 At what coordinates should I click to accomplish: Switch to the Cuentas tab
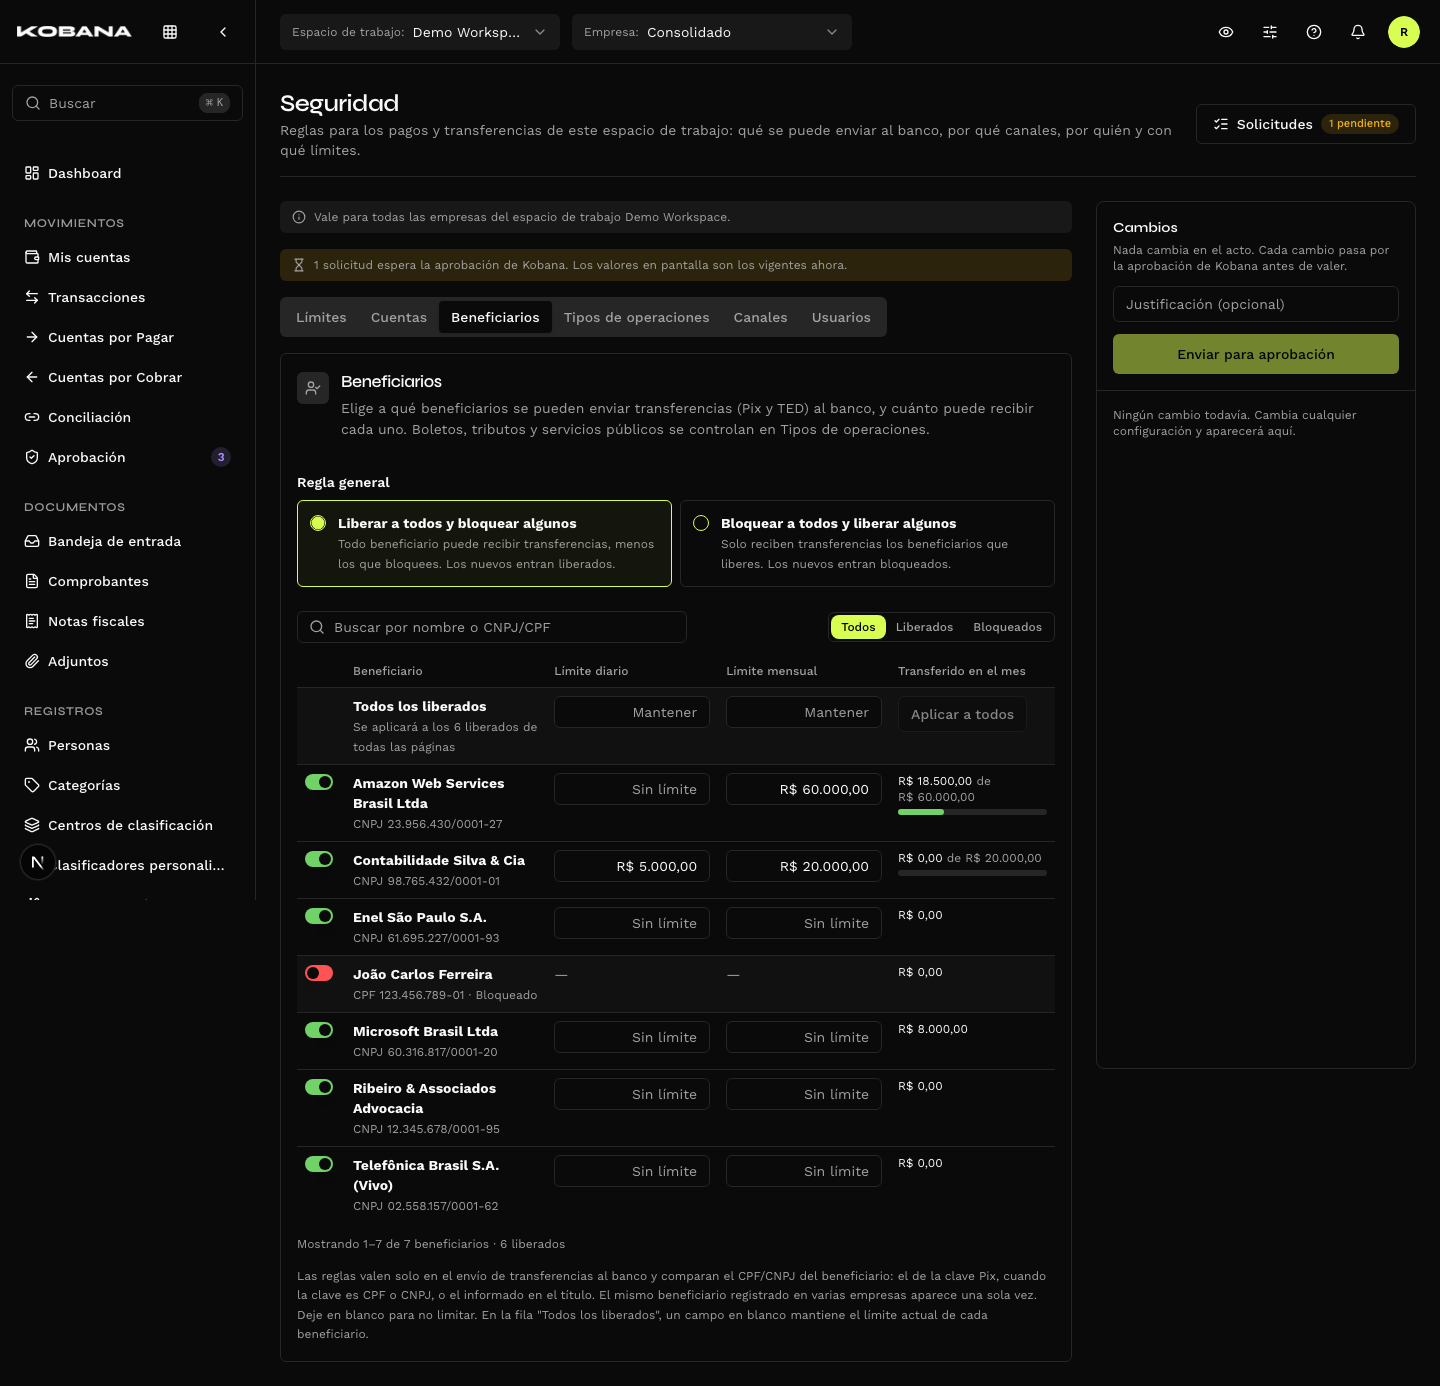[x=399, y=317]
